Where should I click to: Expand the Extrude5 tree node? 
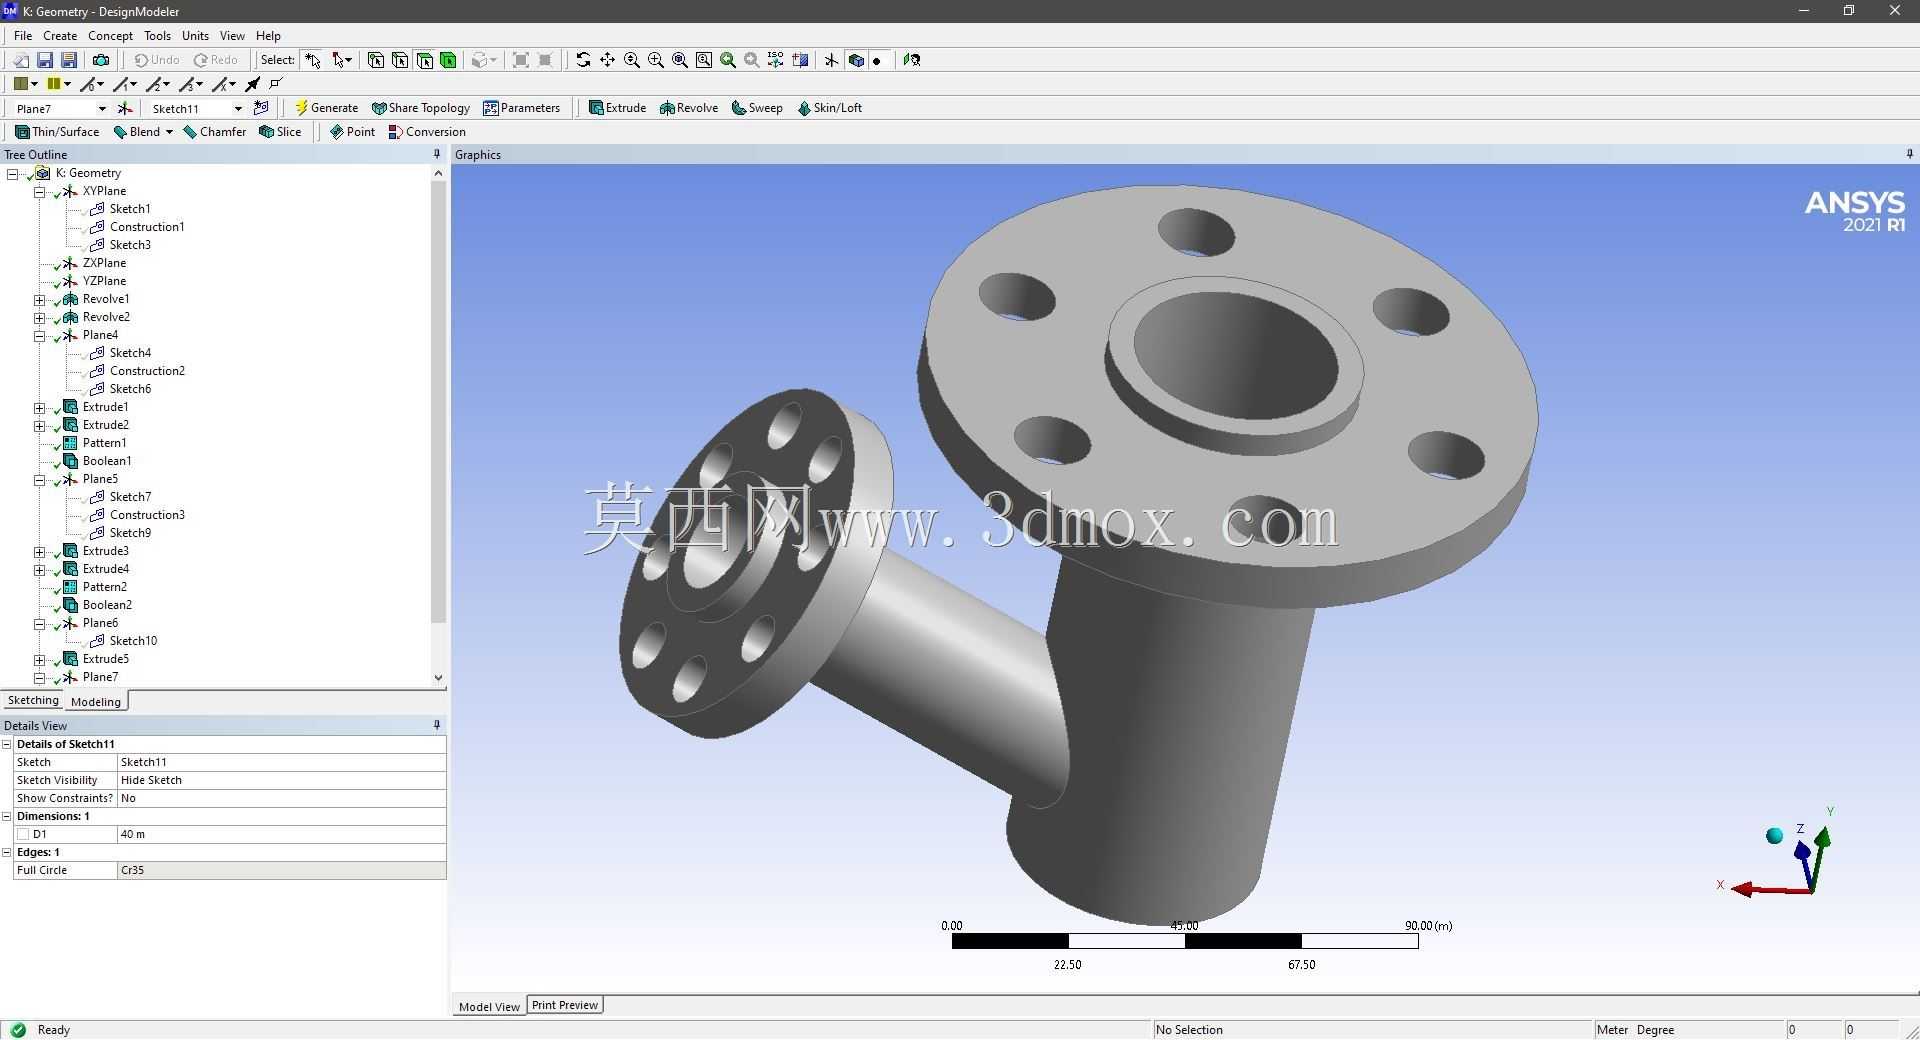(x=39, y=659)
